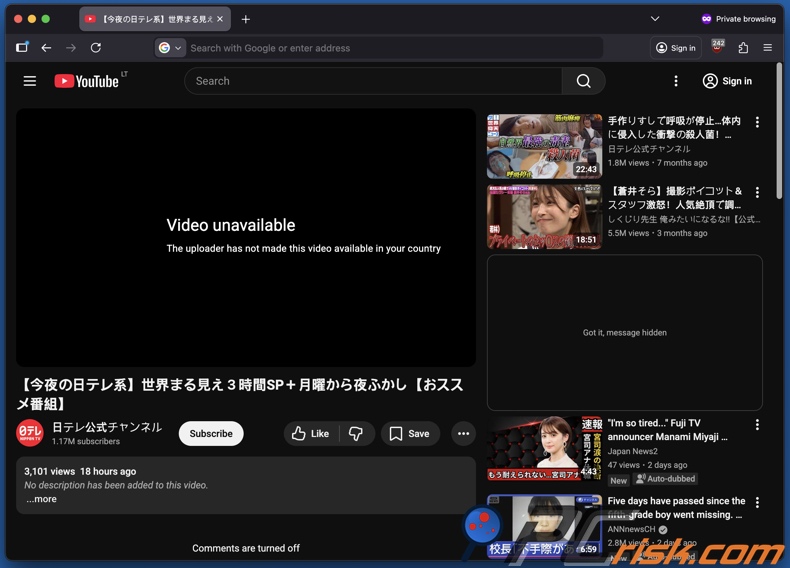Click the Auto-dubbed badge
The height and width of the screenshot is (568, 790).
665,479
